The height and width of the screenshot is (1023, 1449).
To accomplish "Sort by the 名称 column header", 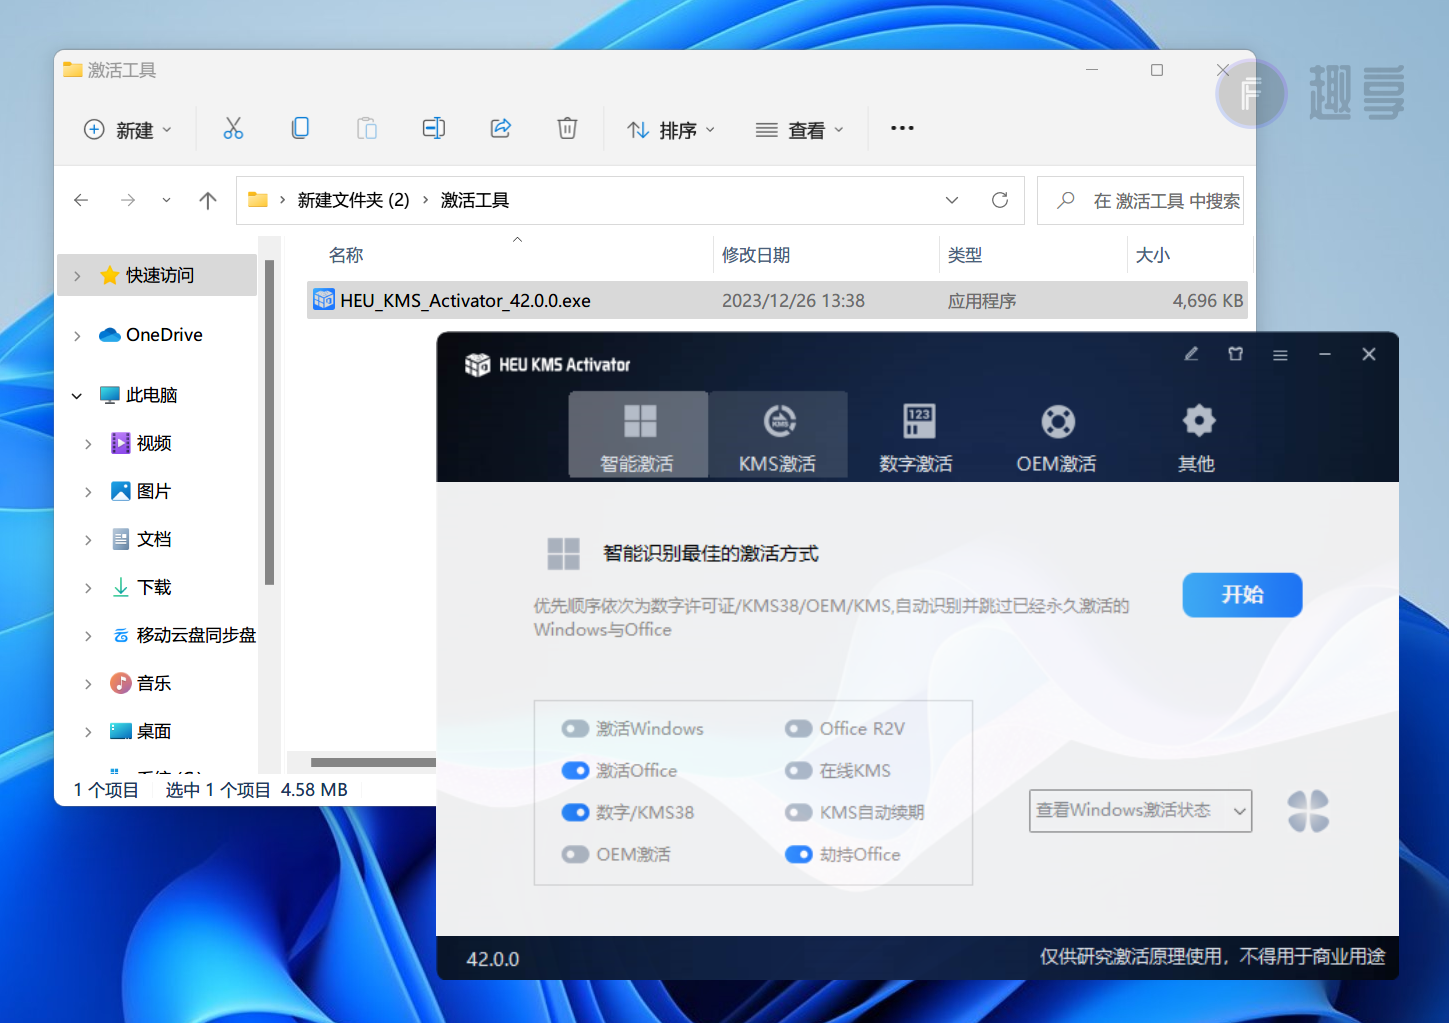I will click(346, 255).
